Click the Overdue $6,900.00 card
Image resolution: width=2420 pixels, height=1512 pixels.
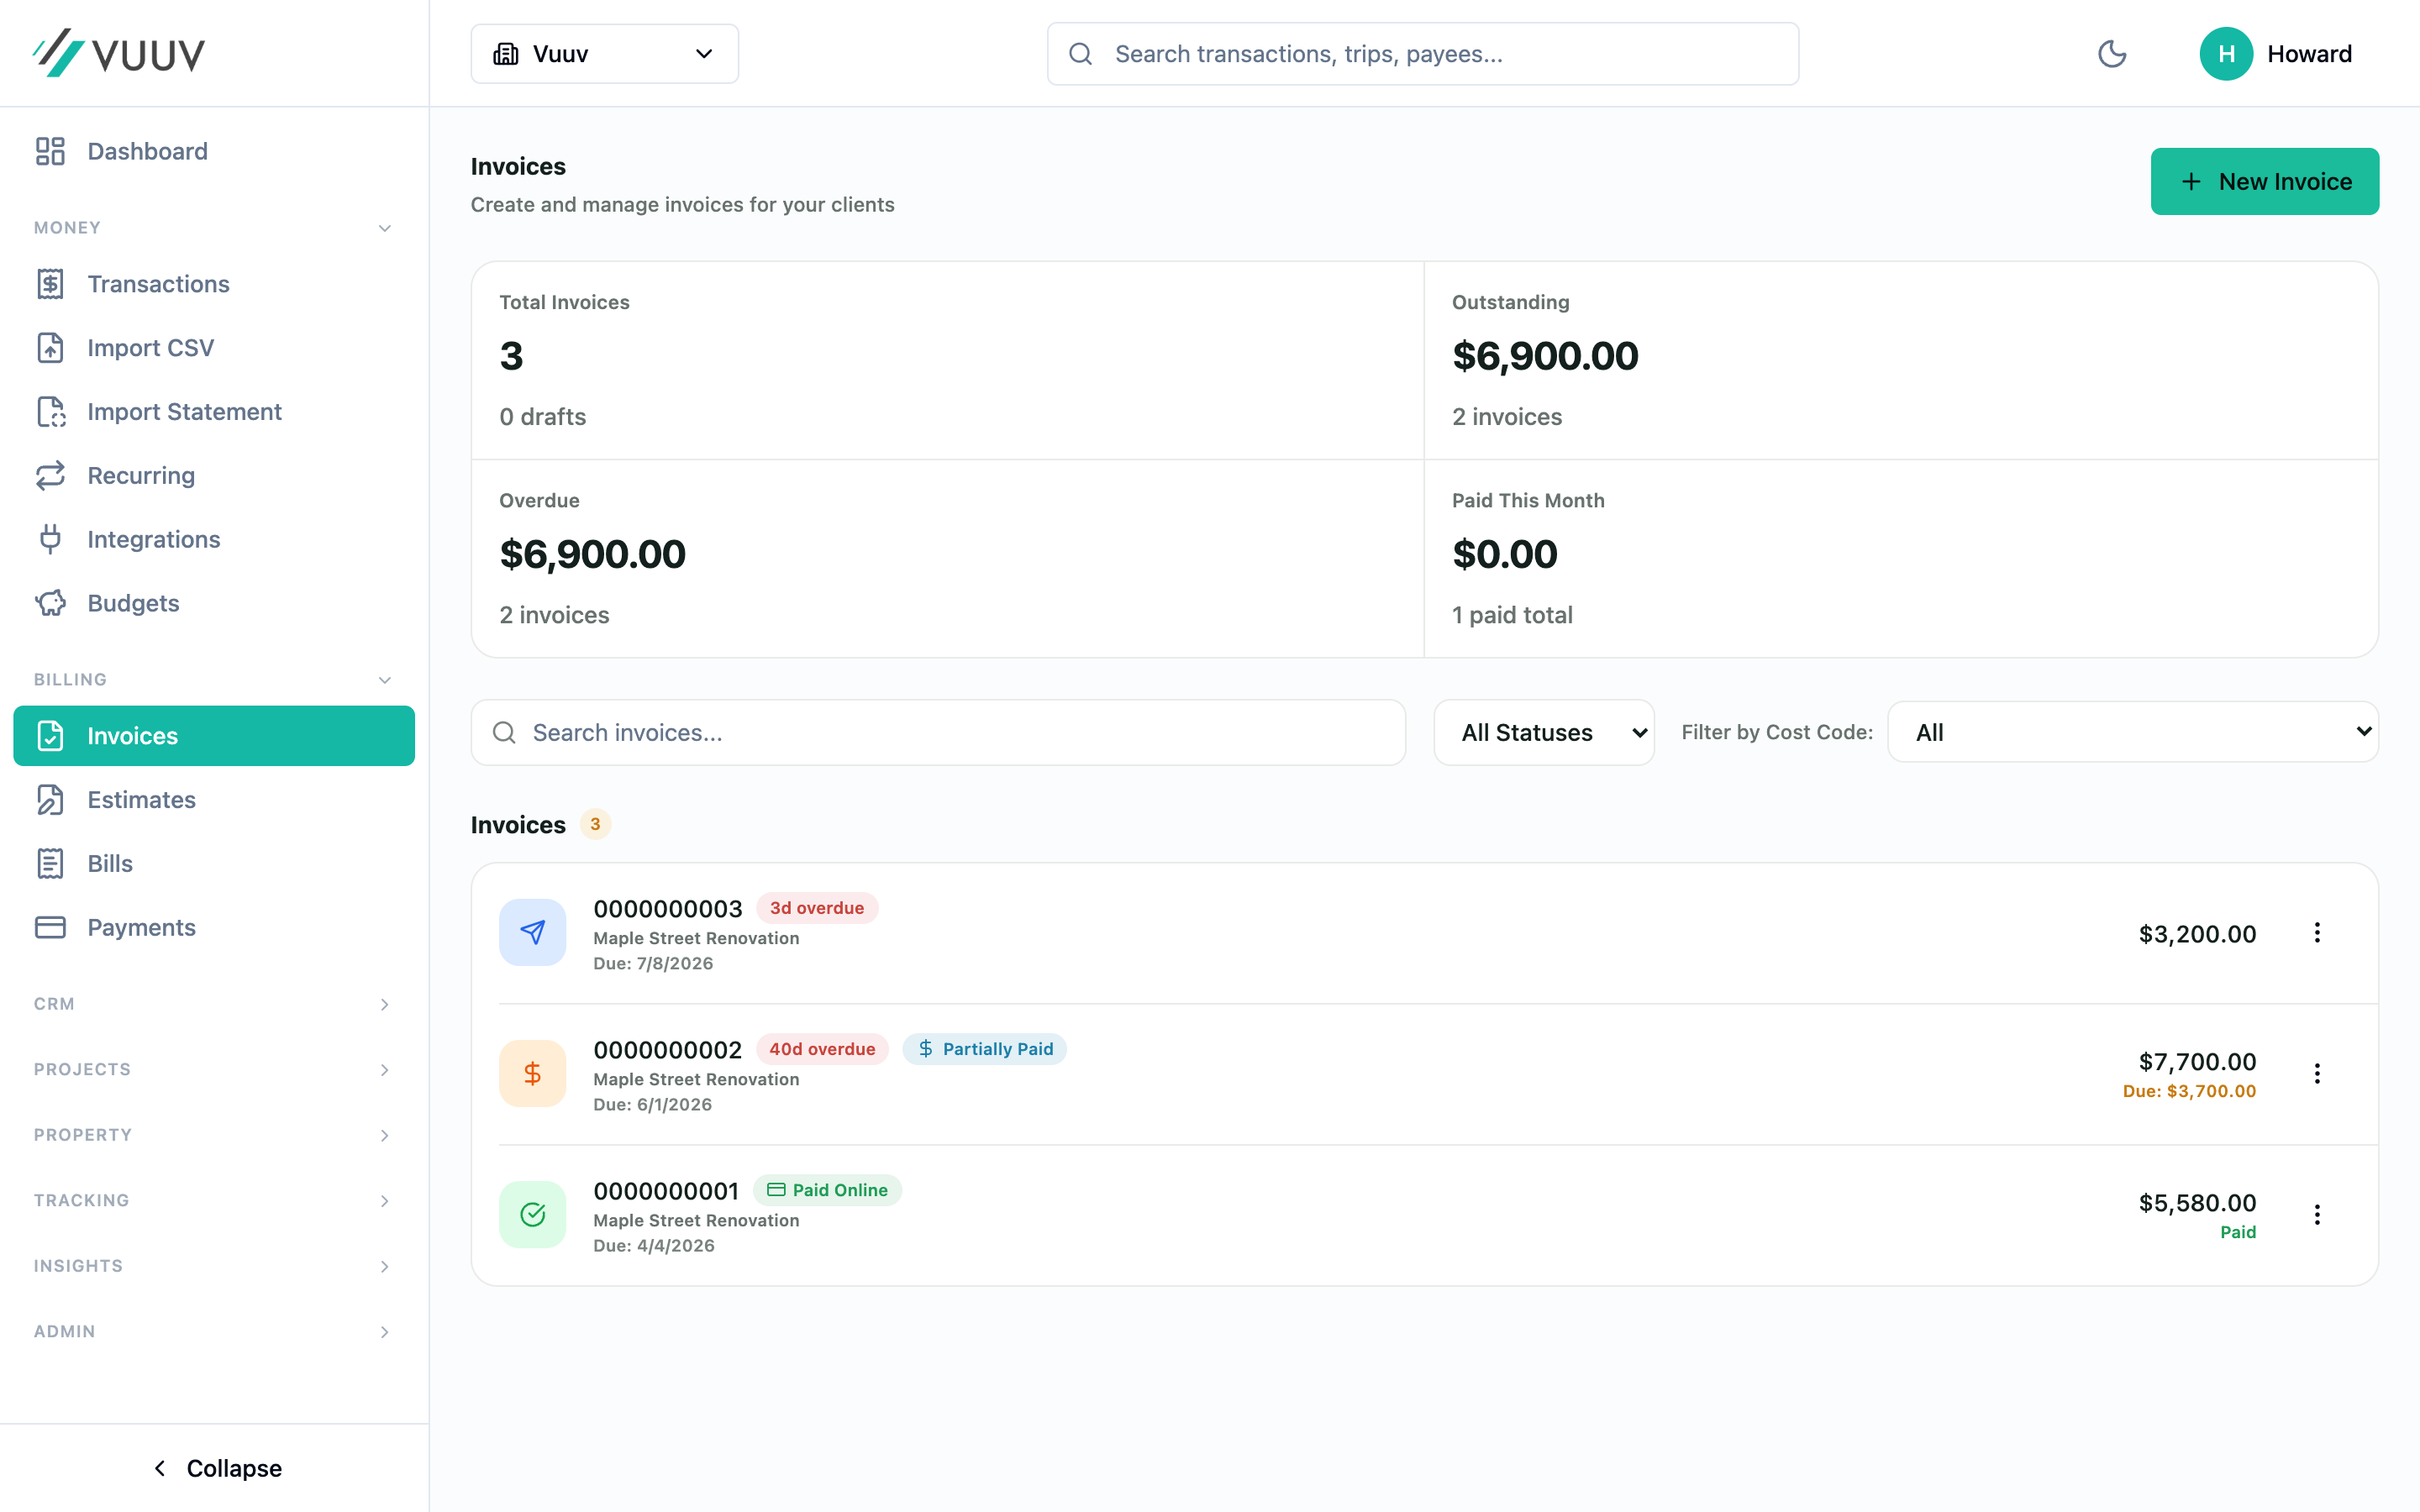coord(947,558)
